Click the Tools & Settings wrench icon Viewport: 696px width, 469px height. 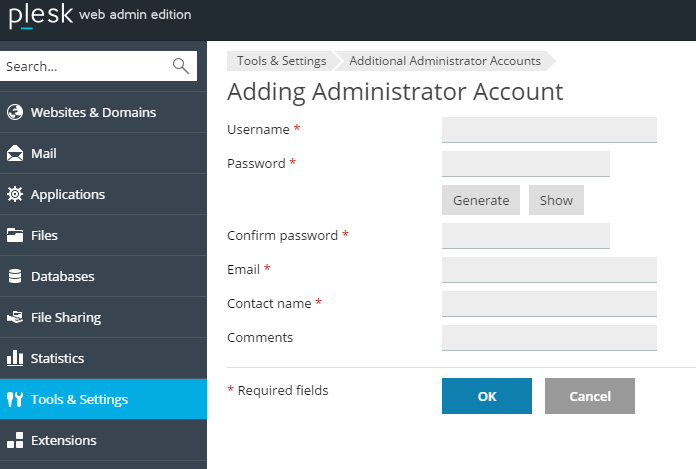15,400
